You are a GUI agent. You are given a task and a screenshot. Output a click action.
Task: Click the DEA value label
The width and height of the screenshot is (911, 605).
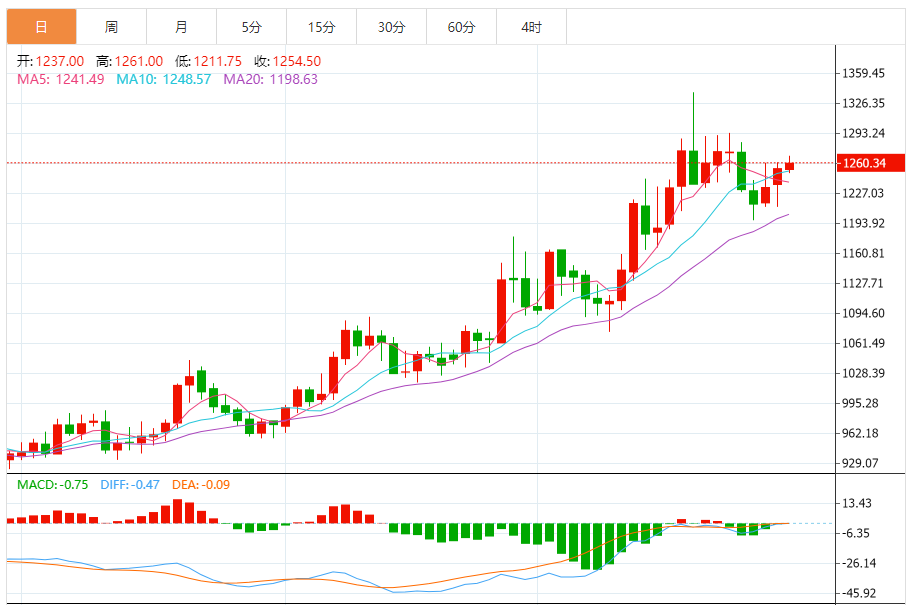point(201,485)
